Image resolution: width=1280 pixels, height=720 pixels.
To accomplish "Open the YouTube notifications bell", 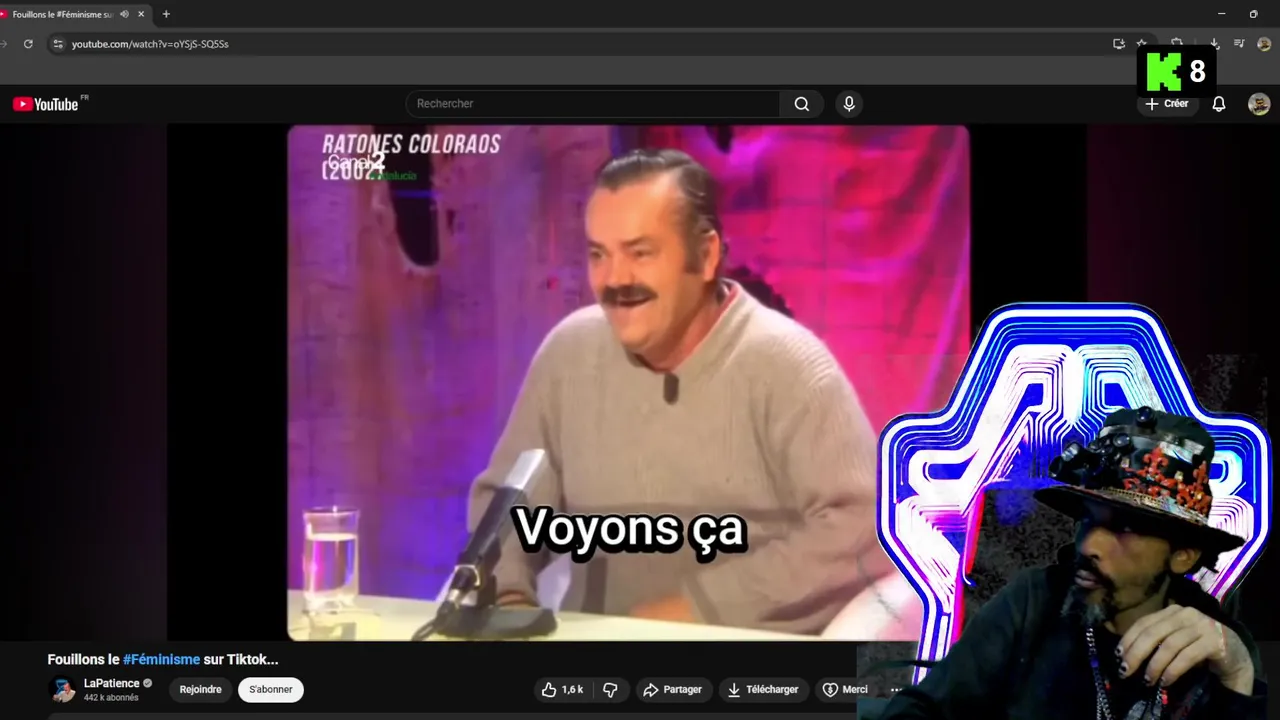I will [x=1219, y=104].
